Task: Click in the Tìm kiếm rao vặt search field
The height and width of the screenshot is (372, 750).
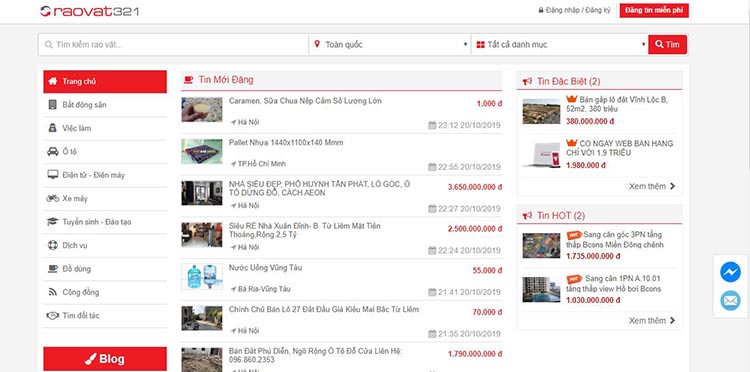Action: tap(173, 44)
